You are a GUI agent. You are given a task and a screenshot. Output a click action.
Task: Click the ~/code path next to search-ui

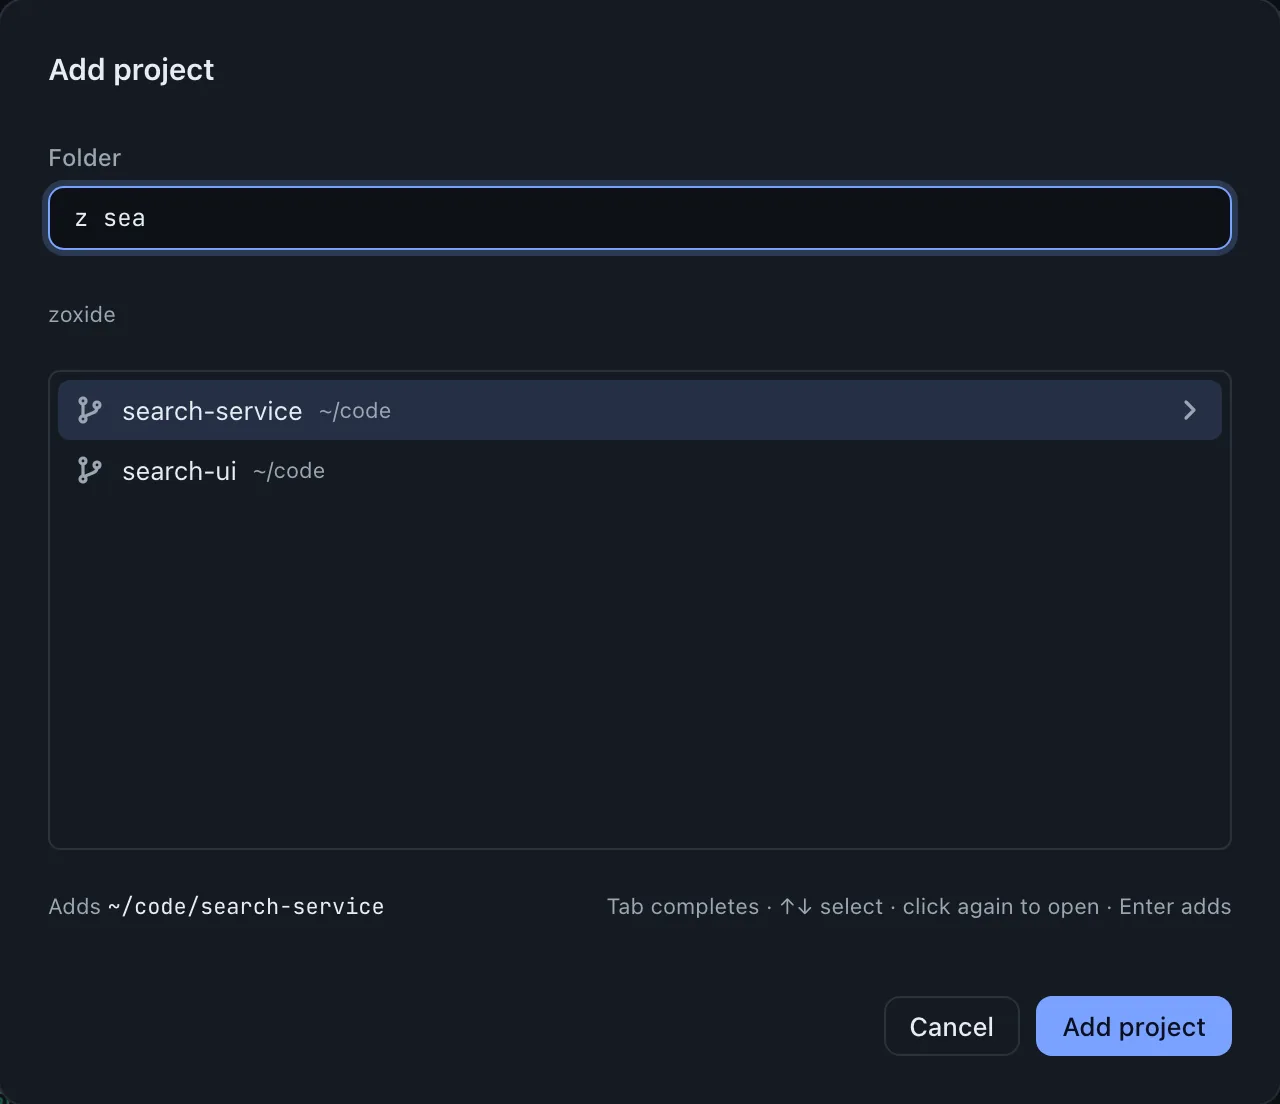289,471
